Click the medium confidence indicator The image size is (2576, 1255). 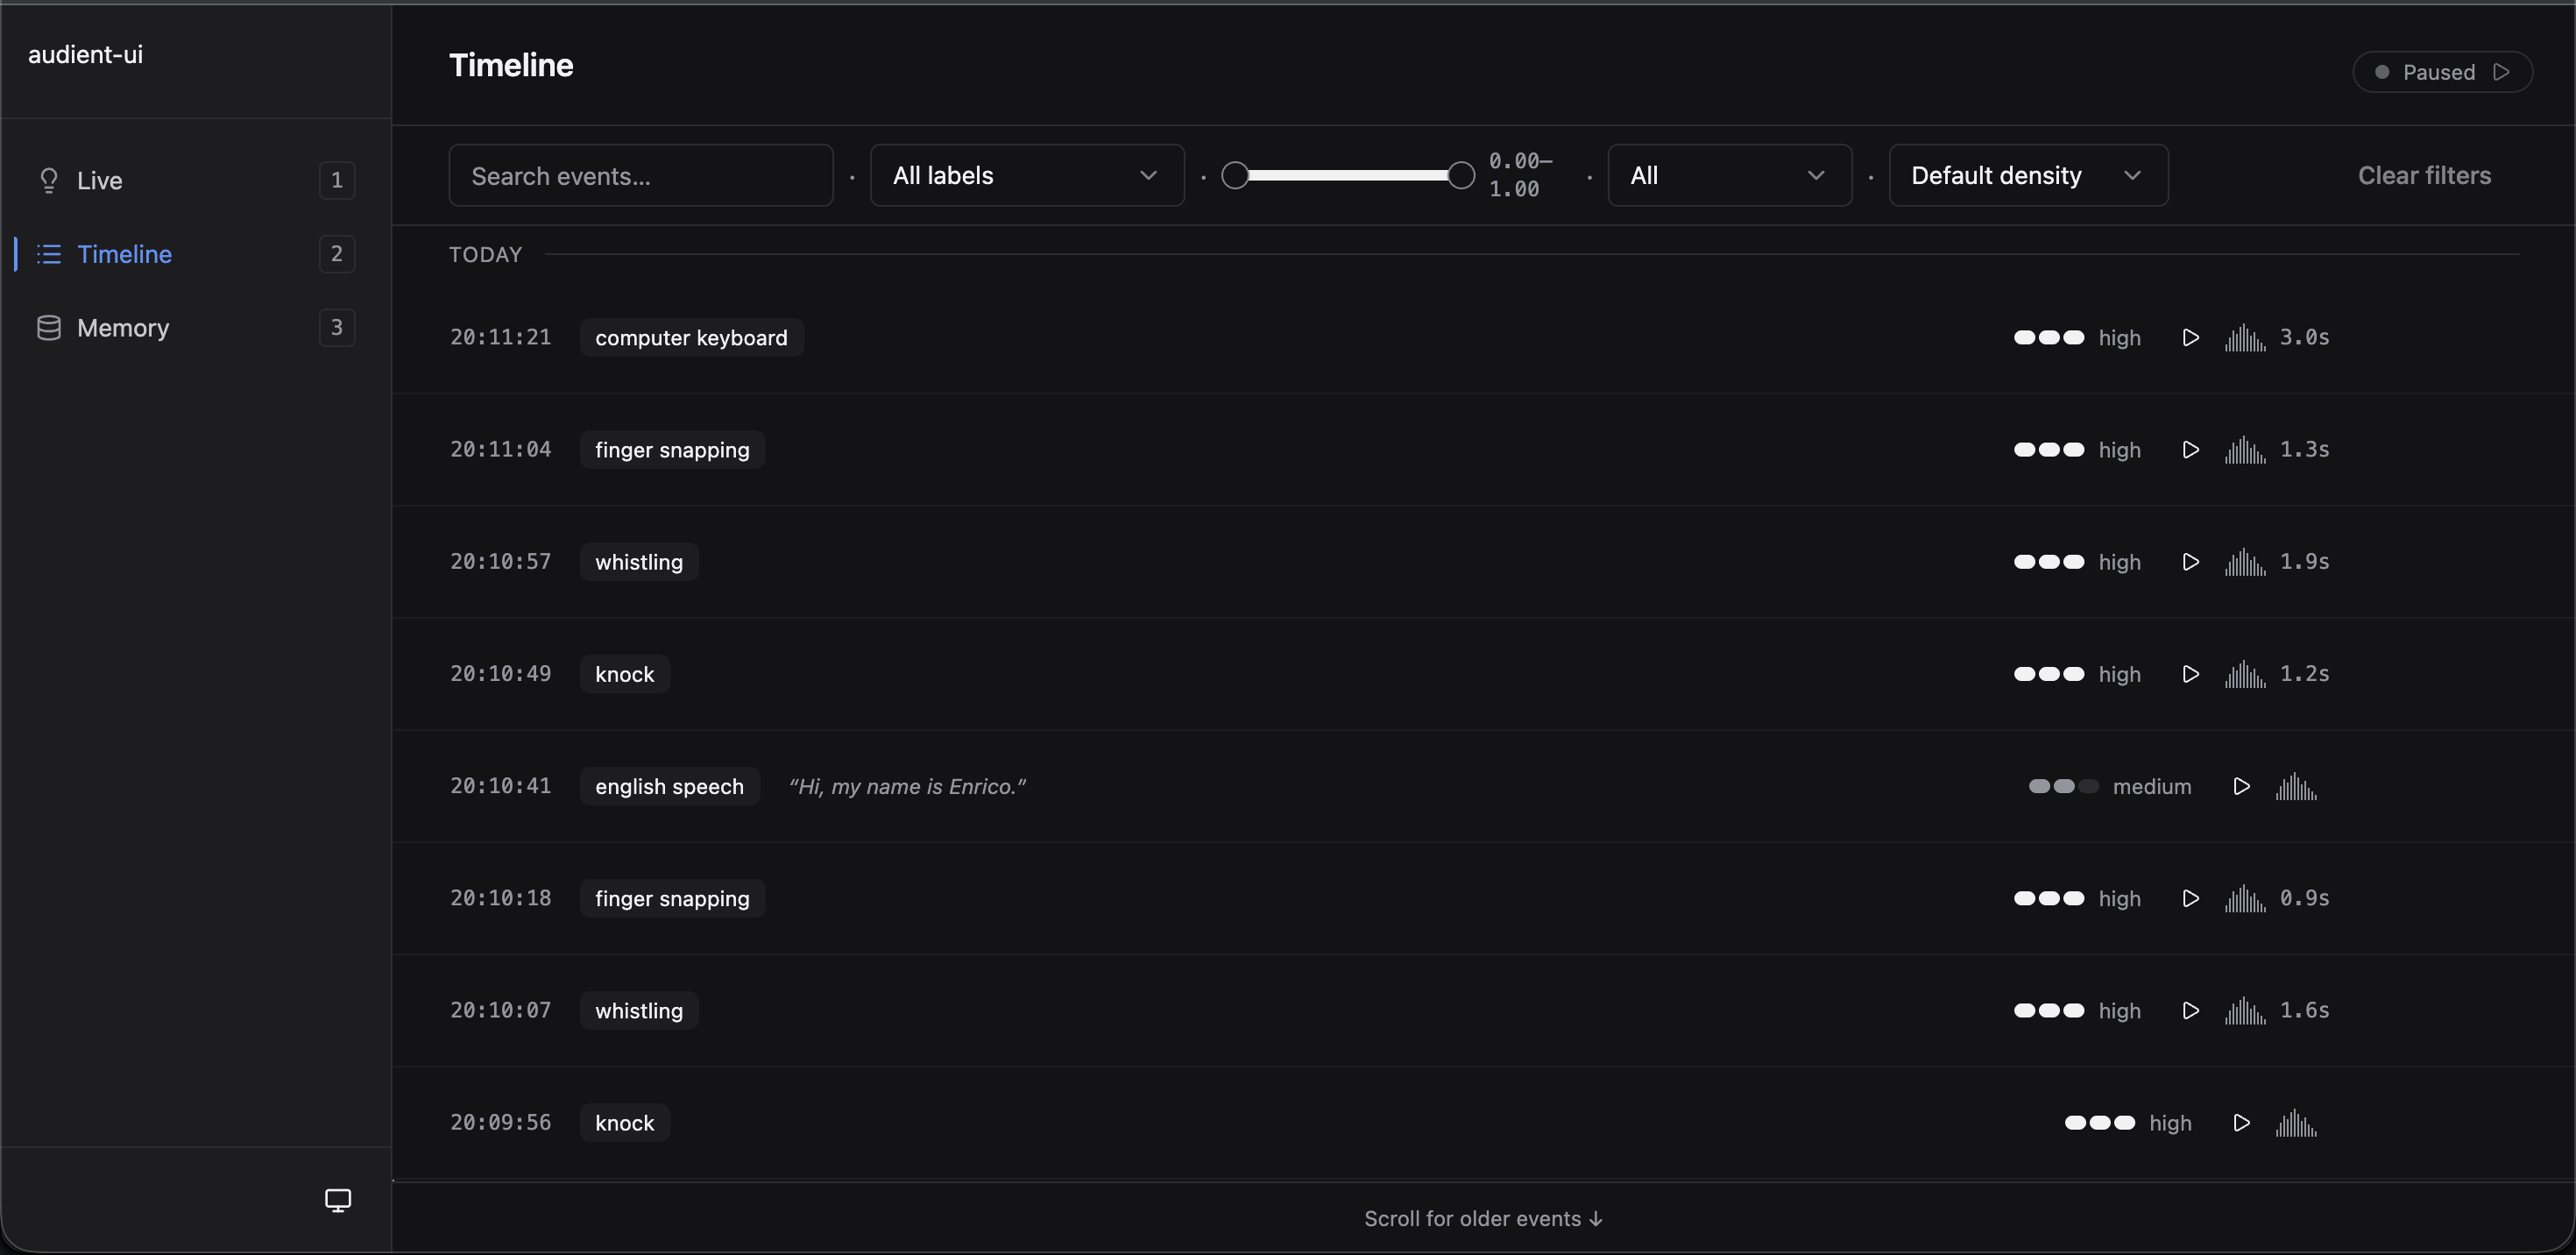[x=2110, y=787]
